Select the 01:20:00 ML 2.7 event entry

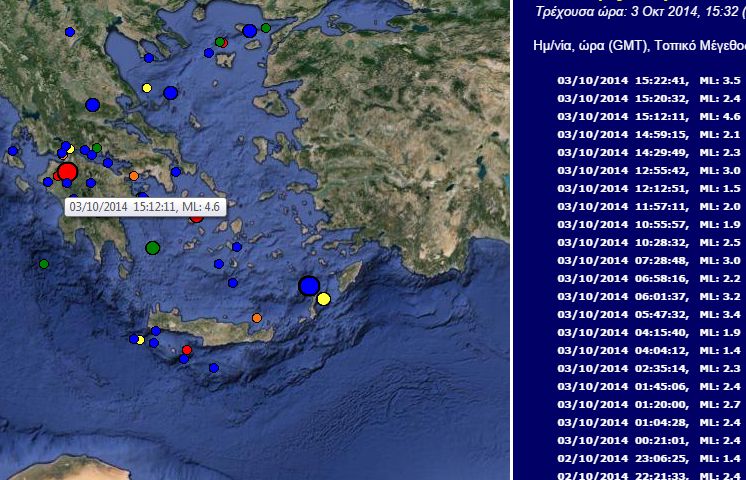tap(648, 404)
